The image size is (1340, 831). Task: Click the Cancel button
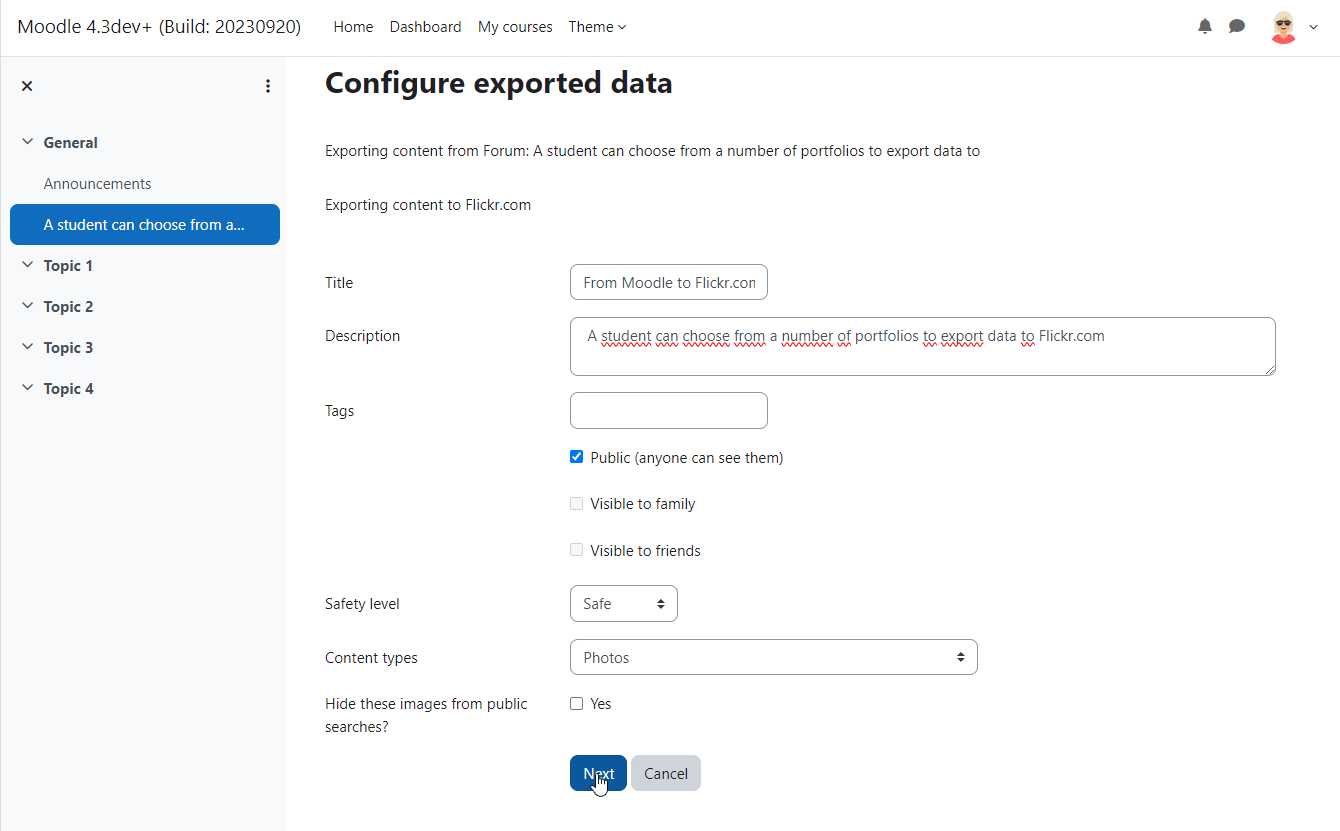(x=666, y=773)
